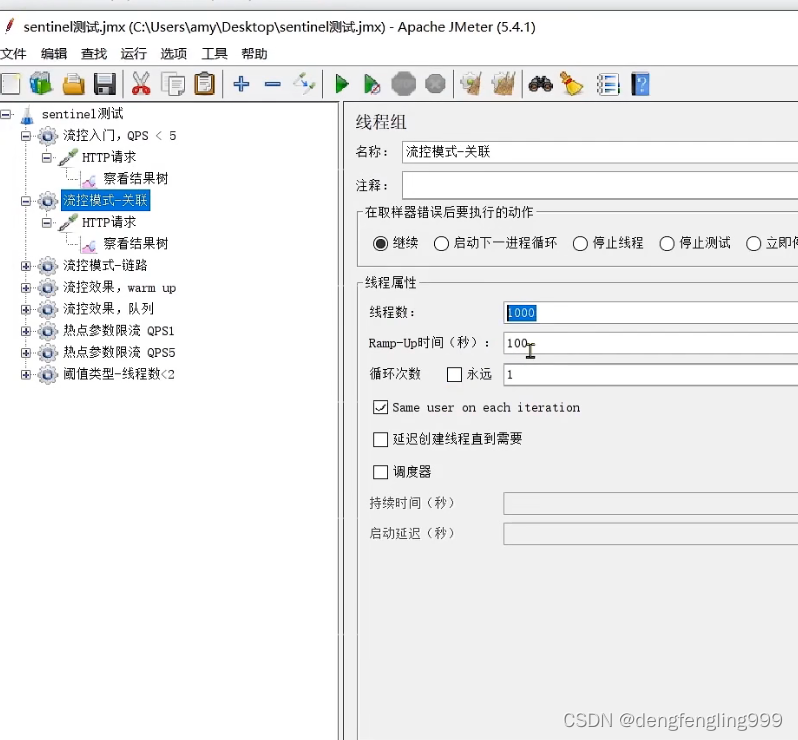Image resolution: width=798 pixels, height=740 pixels.
Task: Click the New test plan toolbar icon
Action: pyautogui.click(x=10, y=84)
